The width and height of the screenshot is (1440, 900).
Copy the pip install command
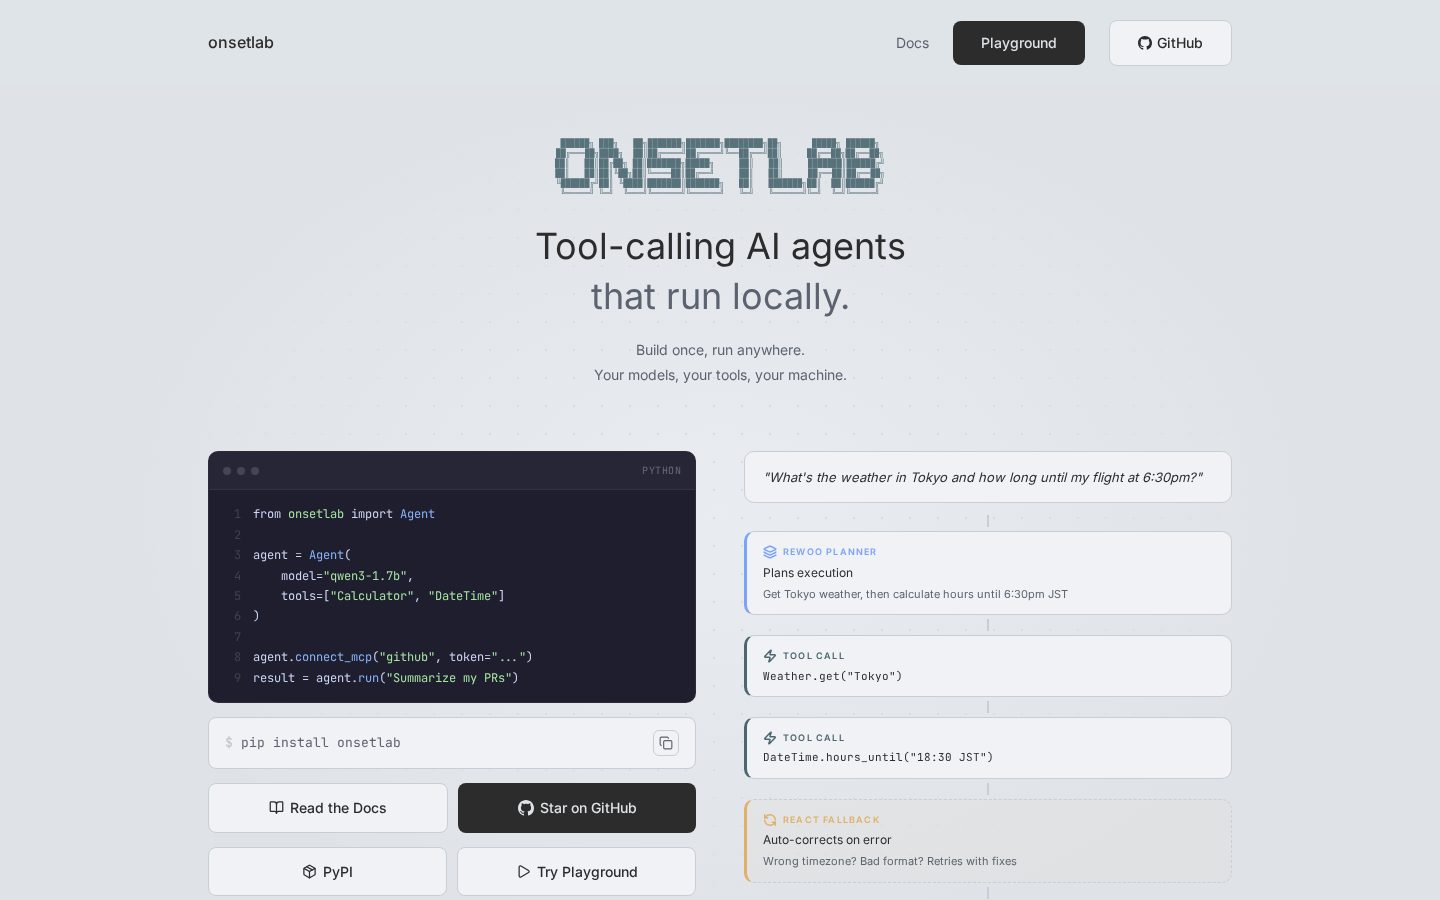[666, 743]
